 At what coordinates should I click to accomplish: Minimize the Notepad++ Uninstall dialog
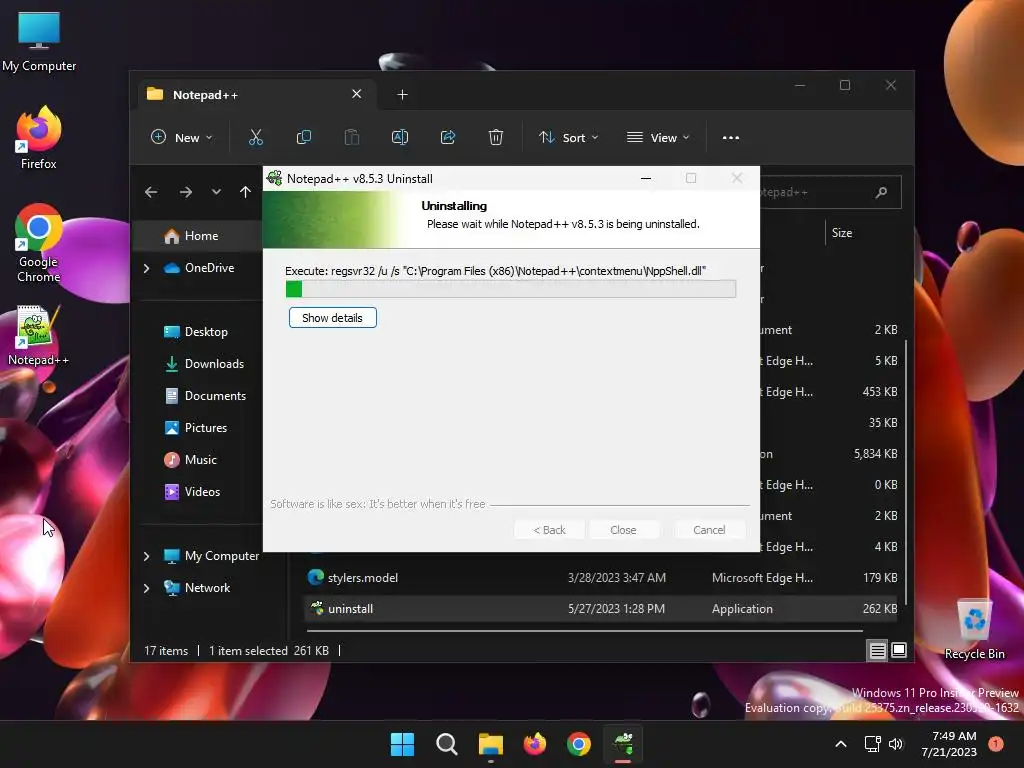point(646,178)
